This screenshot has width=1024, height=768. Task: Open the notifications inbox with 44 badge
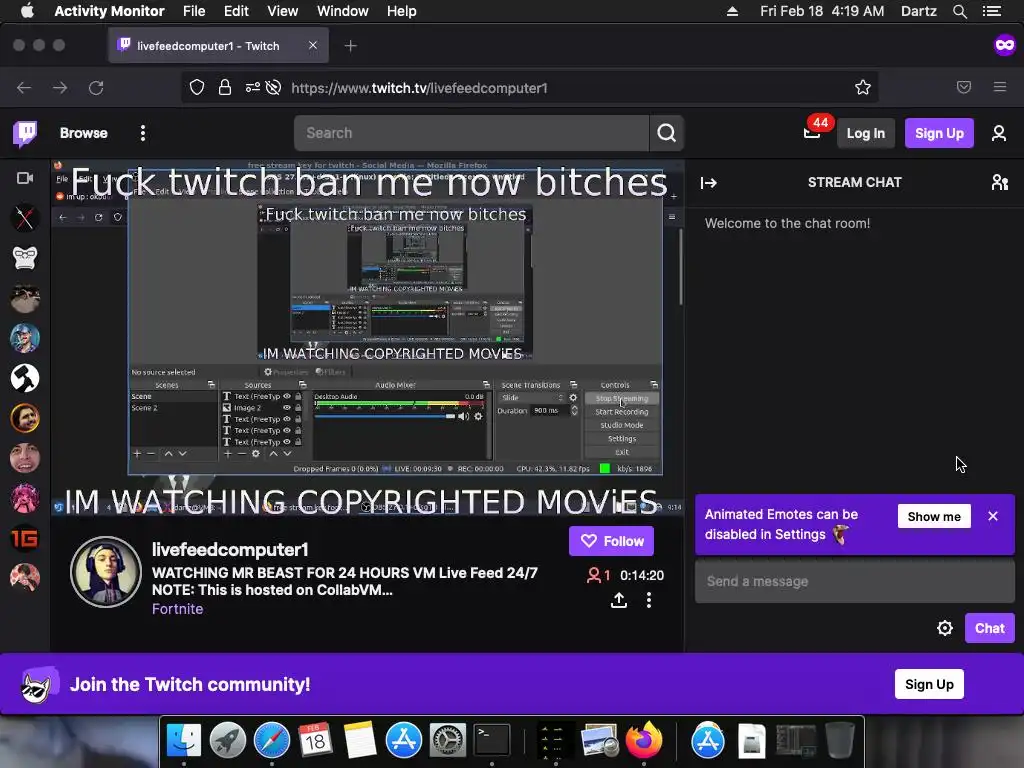(x=812, y=133)
